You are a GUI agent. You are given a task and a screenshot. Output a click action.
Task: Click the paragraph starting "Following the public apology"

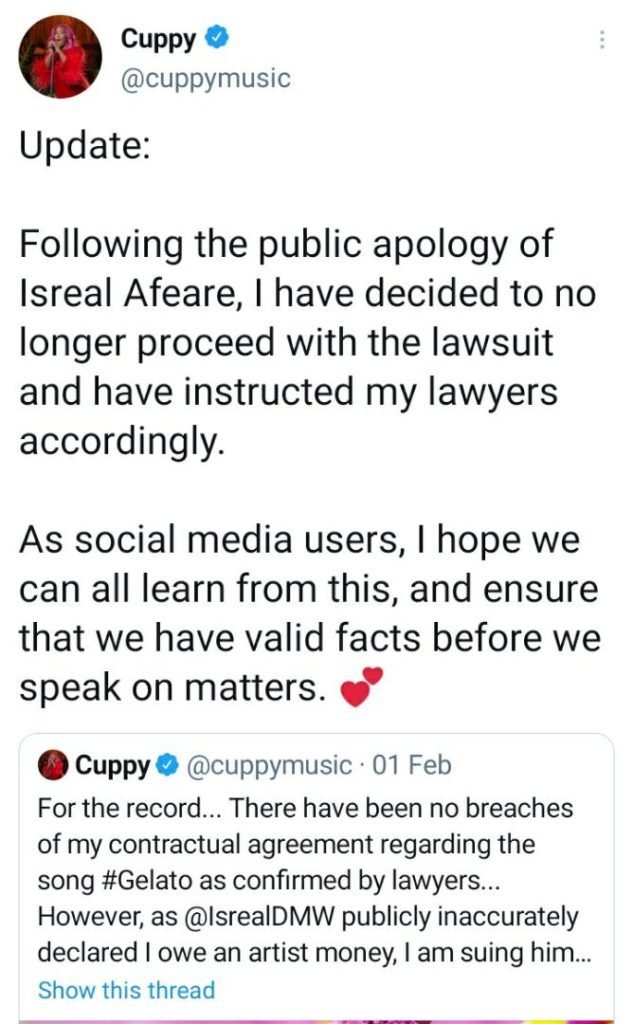(x=300, y=343)
